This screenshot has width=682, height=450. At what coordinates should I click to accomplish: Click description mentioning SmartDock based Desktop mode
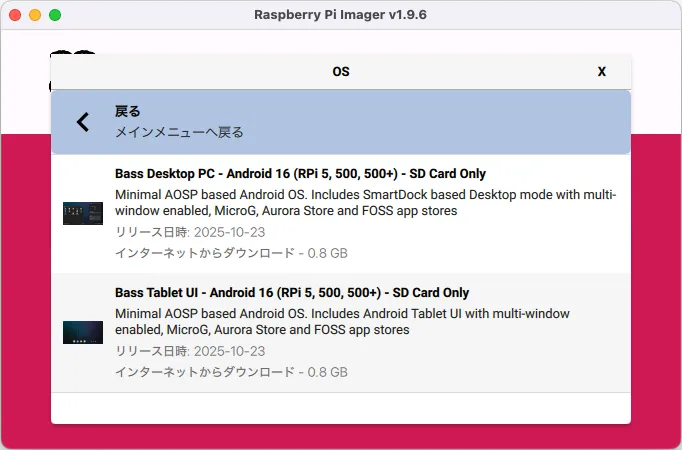365,203
